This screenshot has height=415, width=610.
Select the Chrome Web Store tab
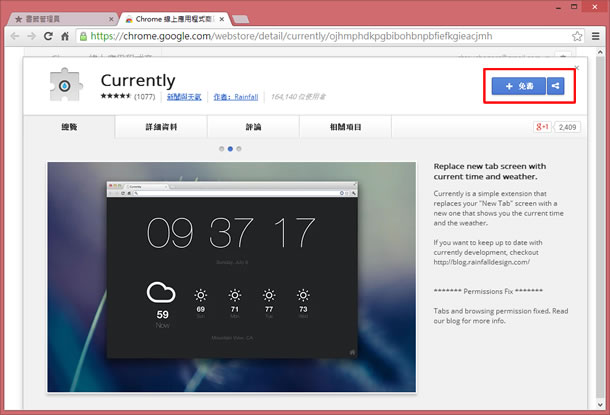(x=175, y=19)
